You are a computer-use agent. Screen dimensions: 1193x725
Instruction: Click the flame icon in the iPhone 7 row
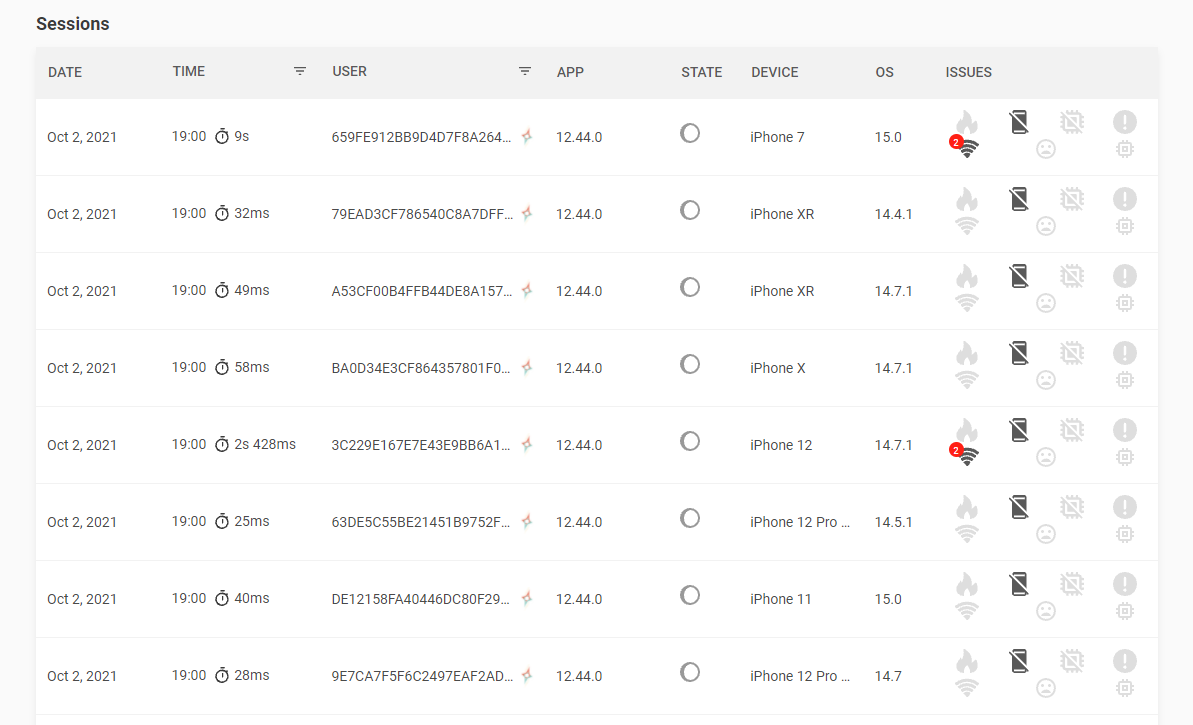coord(967,122)
